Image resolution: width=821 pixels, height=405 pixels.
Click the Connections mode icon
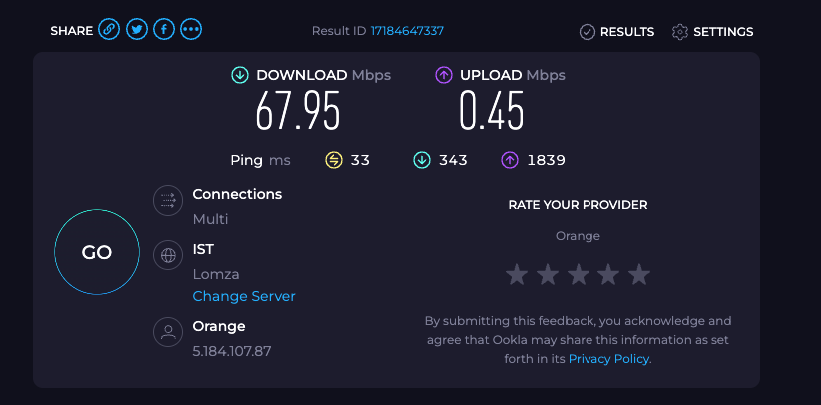(x=168, y=200)
